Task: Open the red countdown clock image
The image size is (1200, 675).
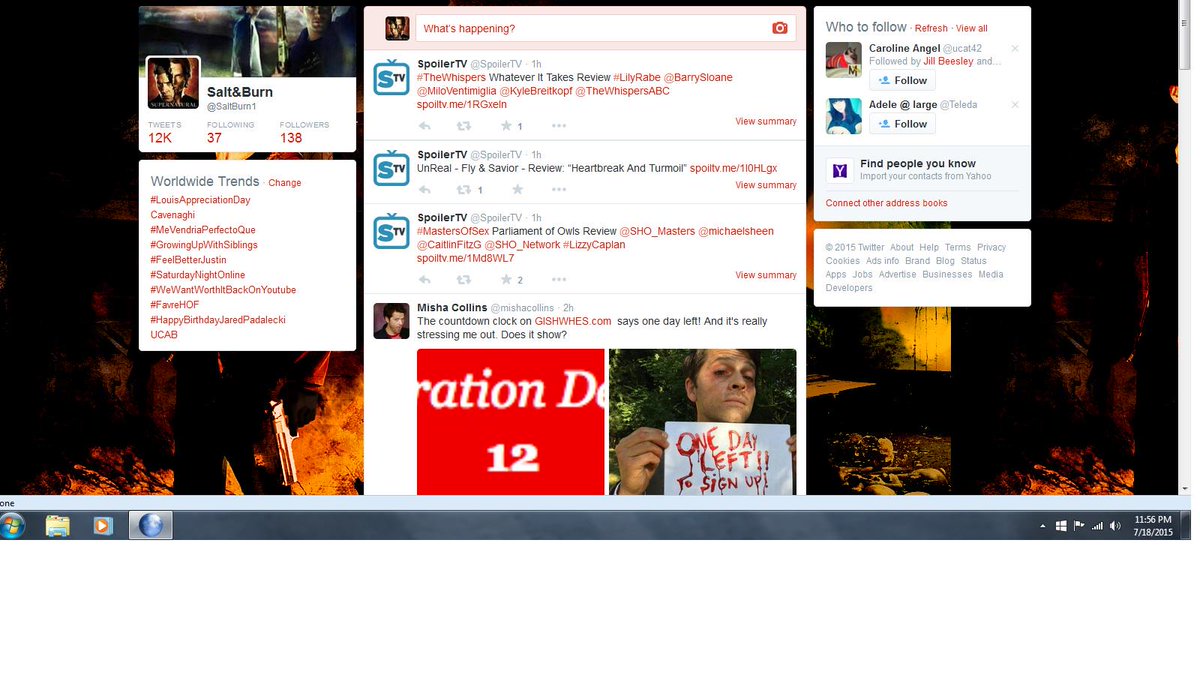Action: point(510,422)
